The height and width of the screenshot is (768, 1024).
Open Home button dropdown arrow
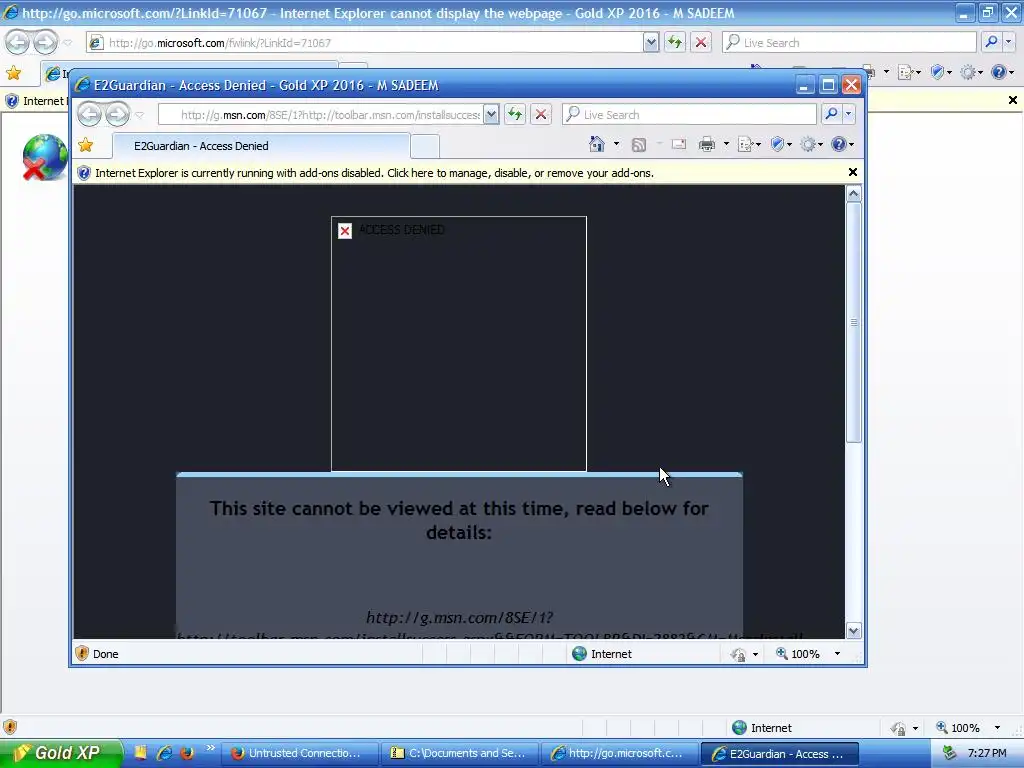pos(616,144)
